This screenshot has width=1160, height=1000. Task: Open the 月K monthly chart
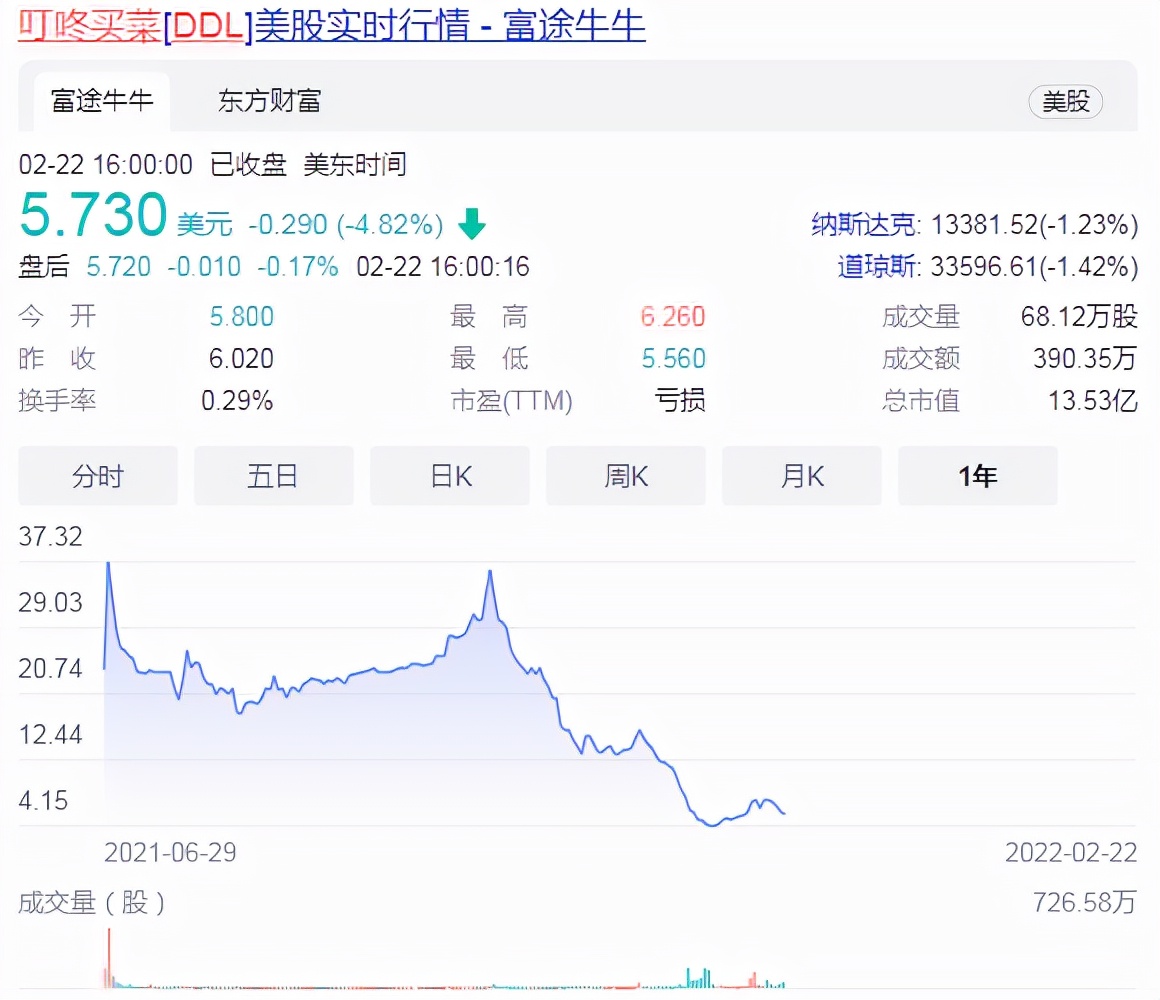pyautogui.click(x=801, y=476)
